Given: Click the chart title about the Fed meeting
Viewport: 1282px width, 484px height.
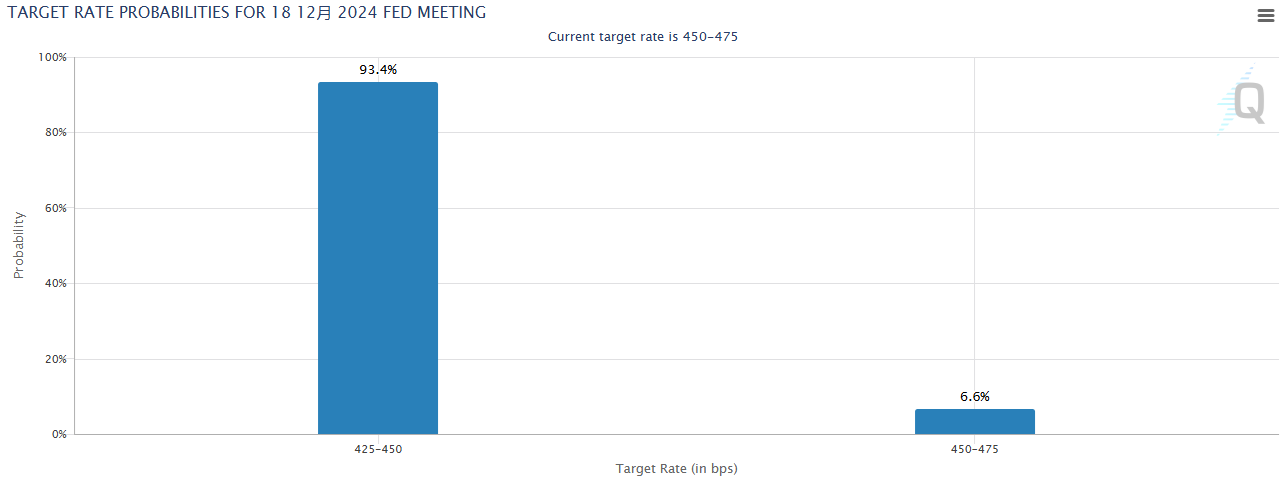Looking at the screenshot, I should point(247,13).
